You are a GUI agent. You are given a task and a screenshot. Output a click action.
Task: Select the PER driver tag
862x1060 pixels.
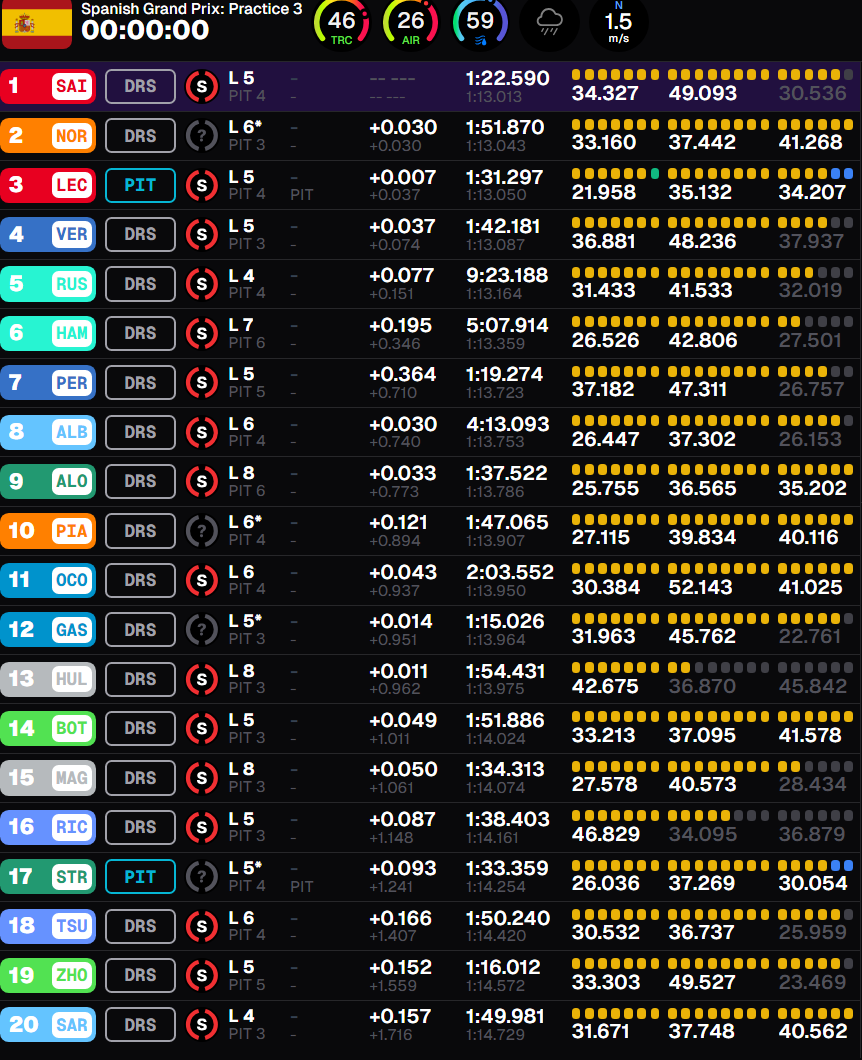[x=48, y=383]
